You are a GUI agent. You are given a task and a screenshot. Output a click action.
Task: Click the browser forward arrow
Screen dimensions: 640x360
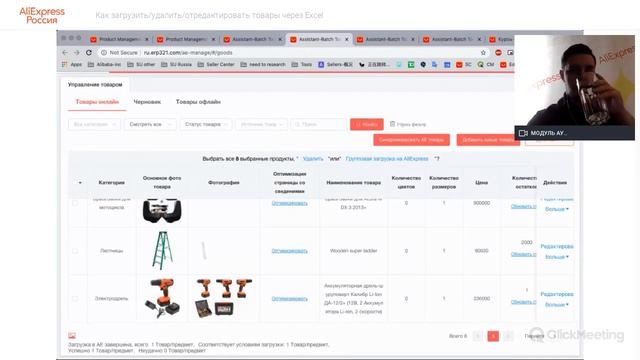pyautogui.click(x=77, y=53)
